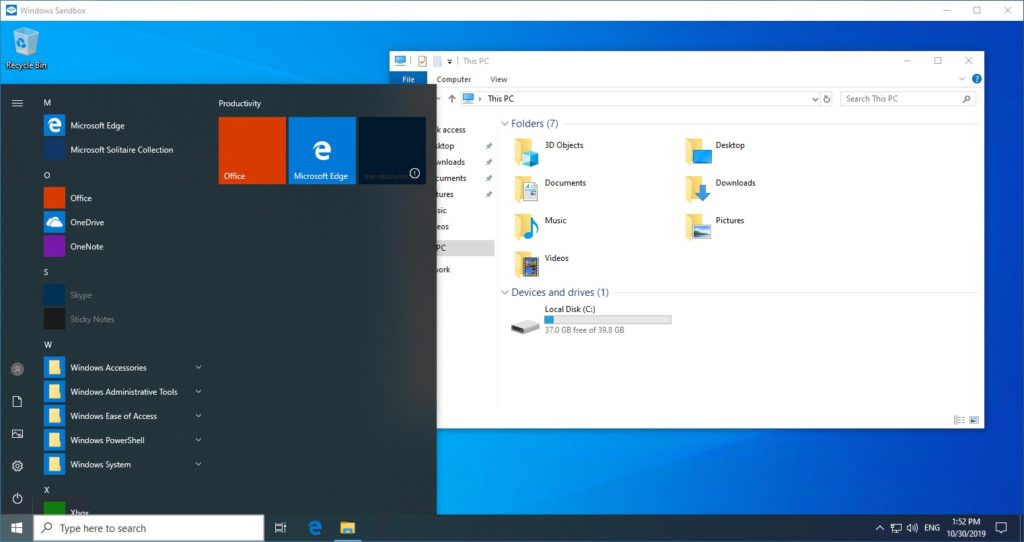
Task: Click the ENG language indicator
Action: 932,528
